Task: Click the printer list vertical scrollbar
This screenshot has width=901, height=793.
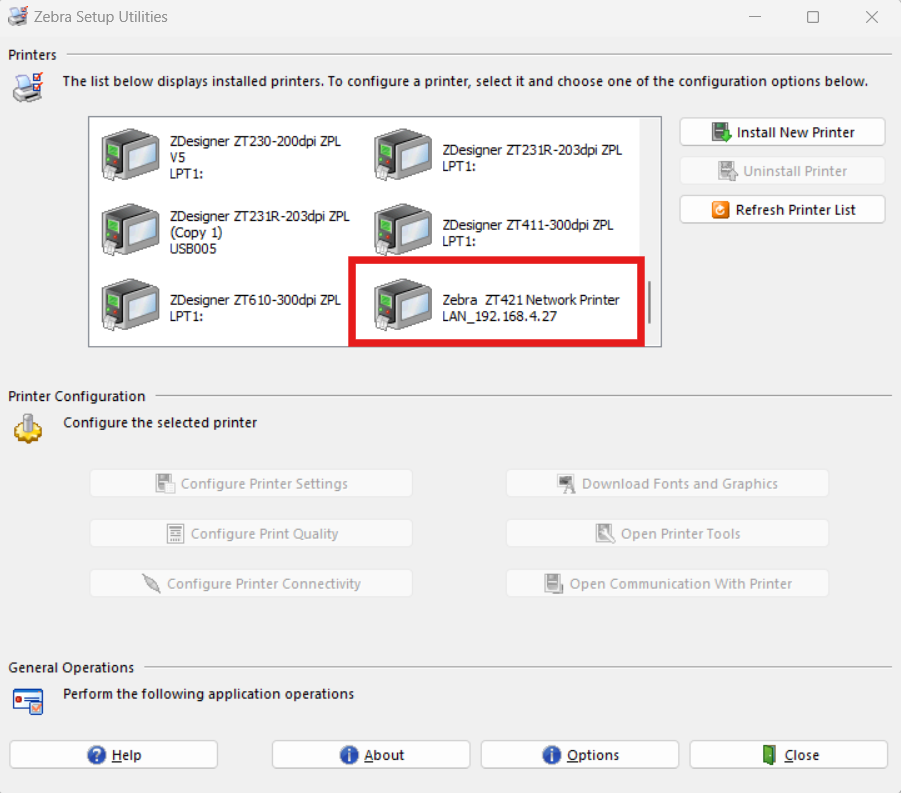Action: tap(650, 302)
